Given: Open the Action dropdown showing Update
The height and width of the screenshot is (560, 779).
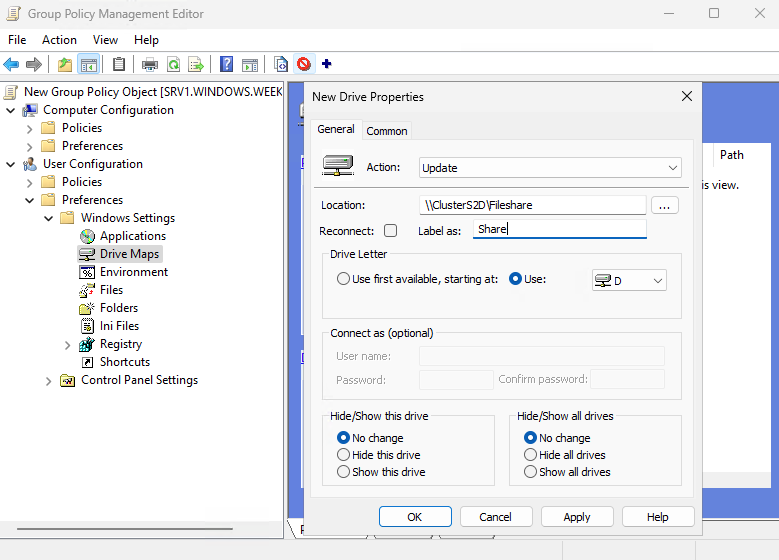Looking at the screenshot, I should tap(550, 168).
